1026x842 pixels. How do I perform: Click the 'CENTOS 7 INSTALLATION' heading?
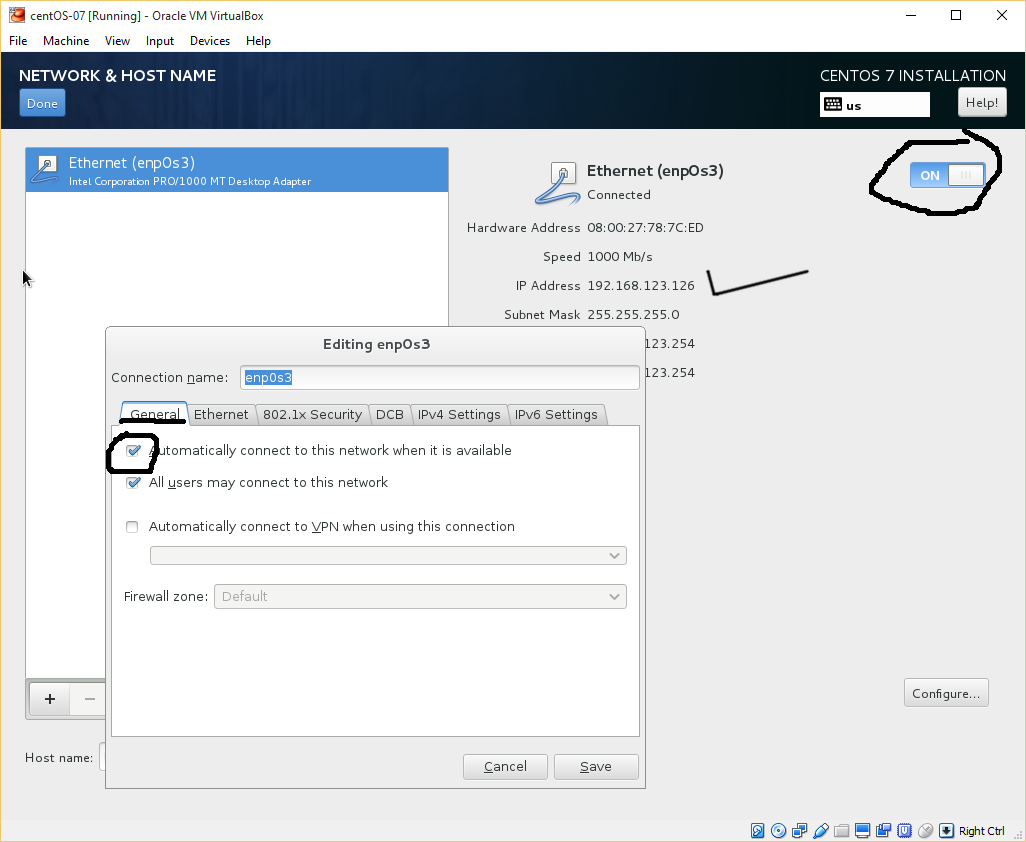click(x=913, y=75)
